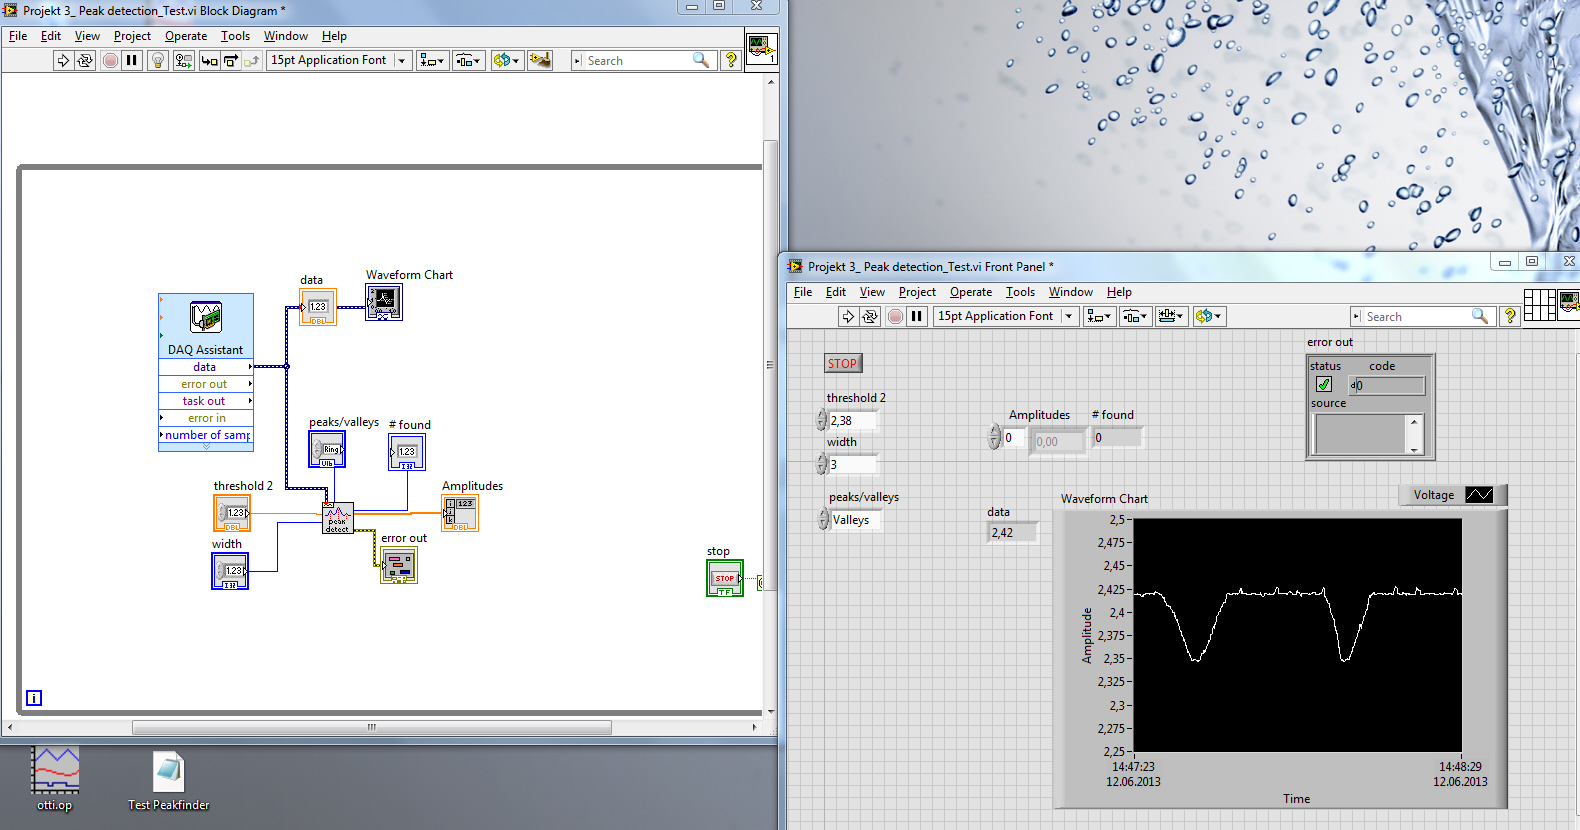Click the source box scroll down arrow
Viewport: 1580px width, 830px height.
pyautogui.click(x=1414, y=449)
